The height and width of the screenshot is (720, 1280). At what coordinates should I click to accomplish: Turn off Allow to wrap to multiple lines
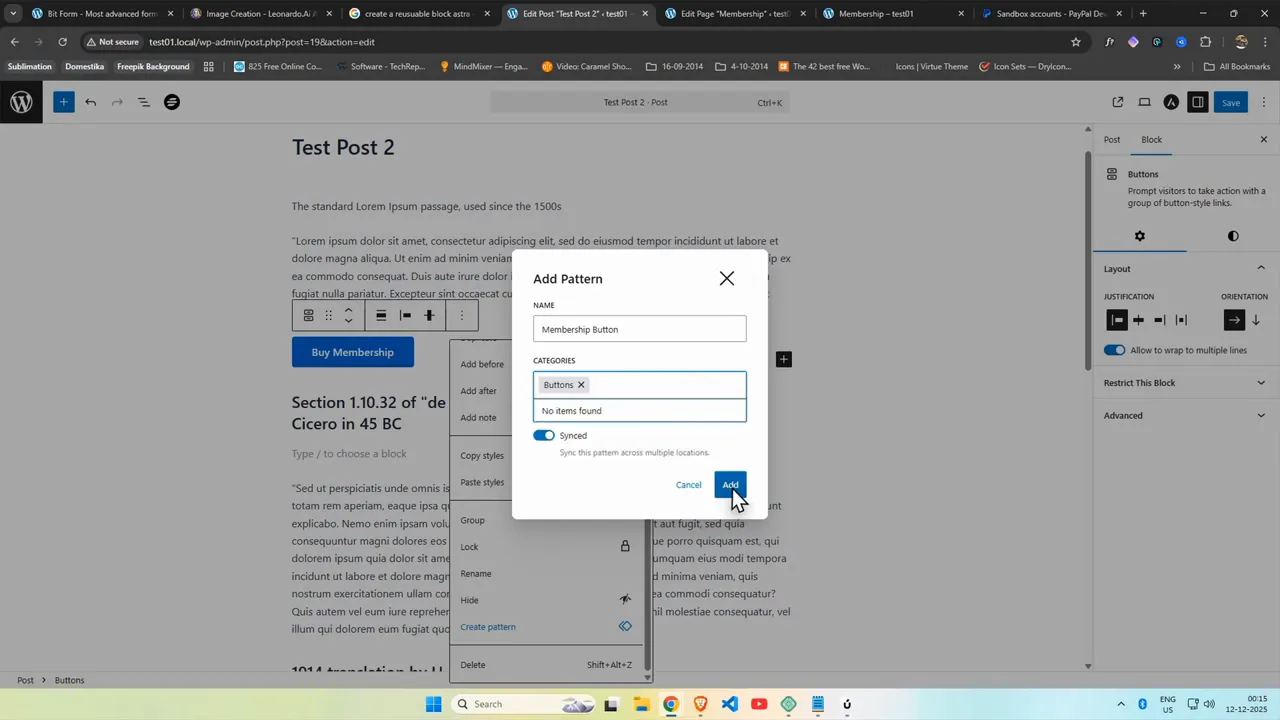[x=1114, y=350]
